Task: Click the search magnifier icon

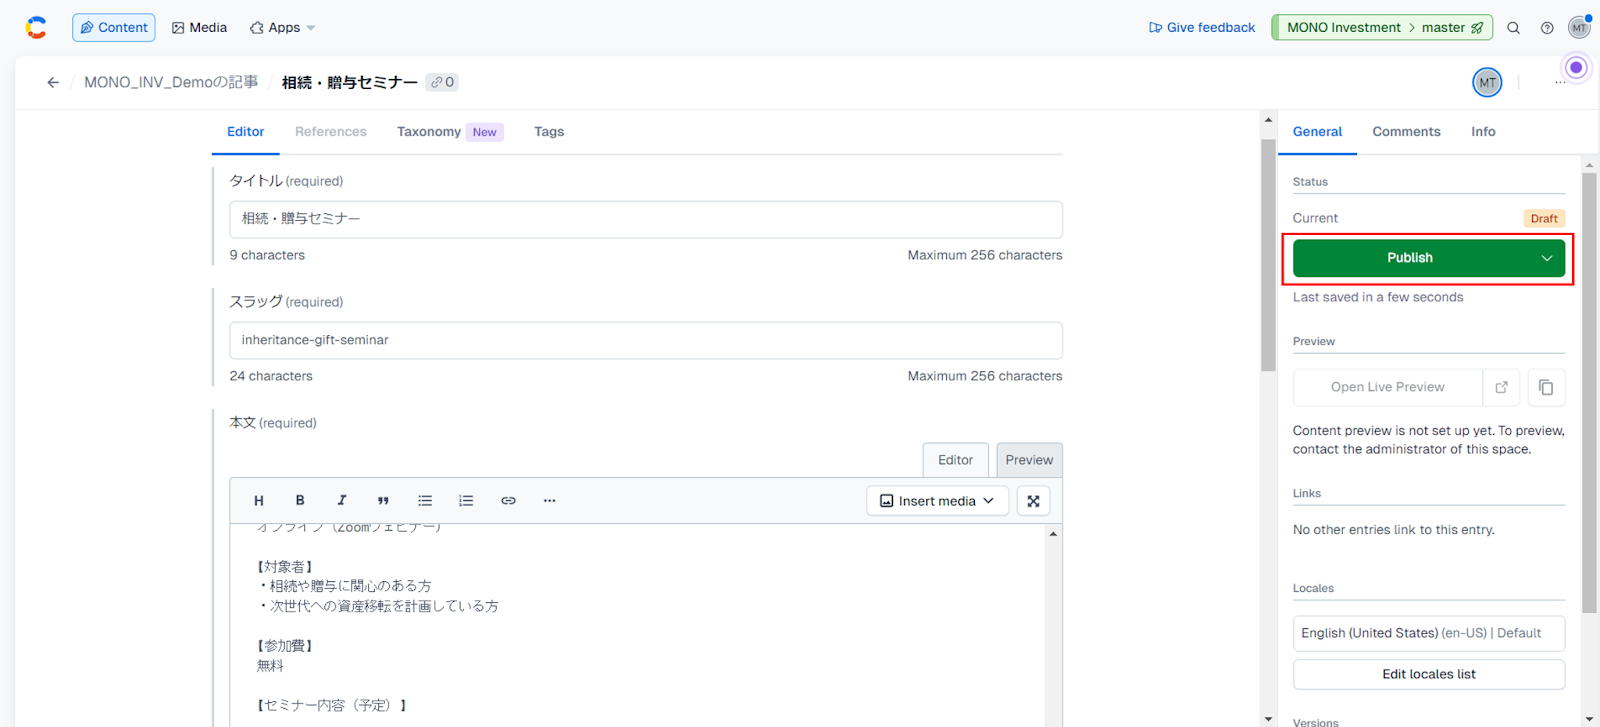Action: 1514,28
